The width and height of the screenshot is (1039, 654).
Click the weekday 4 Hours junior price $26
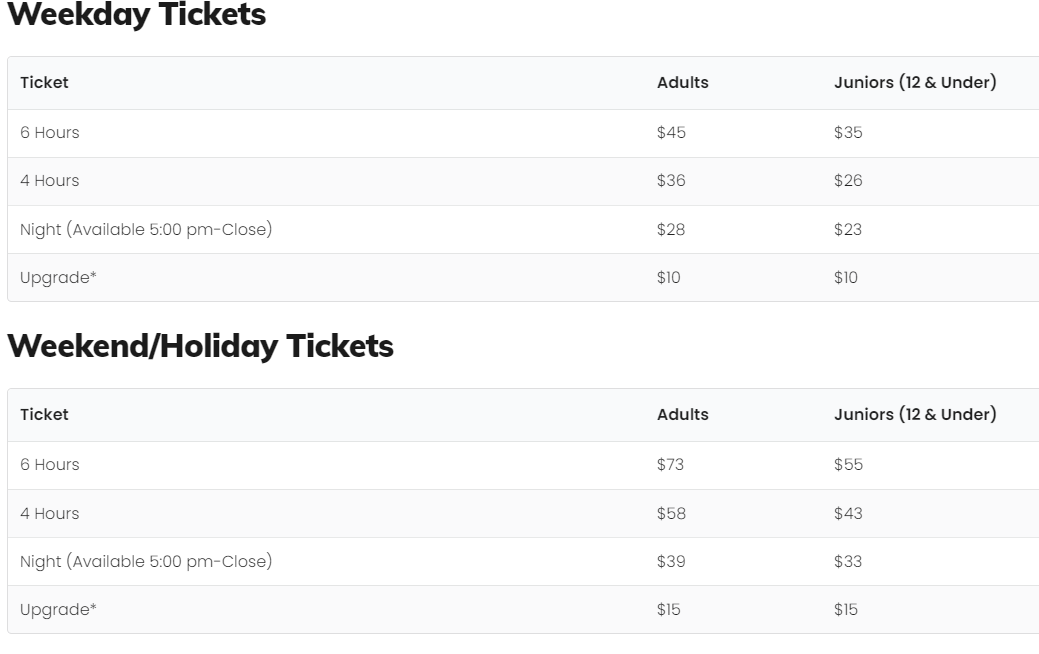848,181
